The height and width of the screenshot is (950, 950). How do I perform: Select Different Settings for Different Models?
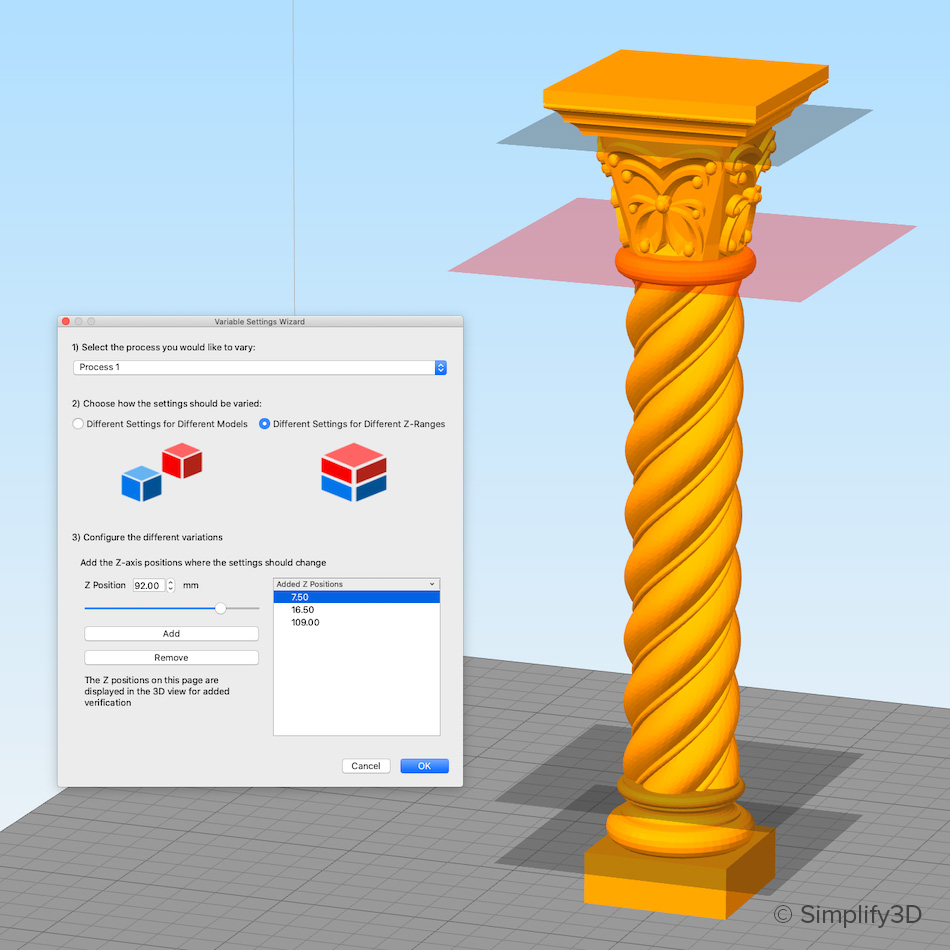tap(78, 423)
